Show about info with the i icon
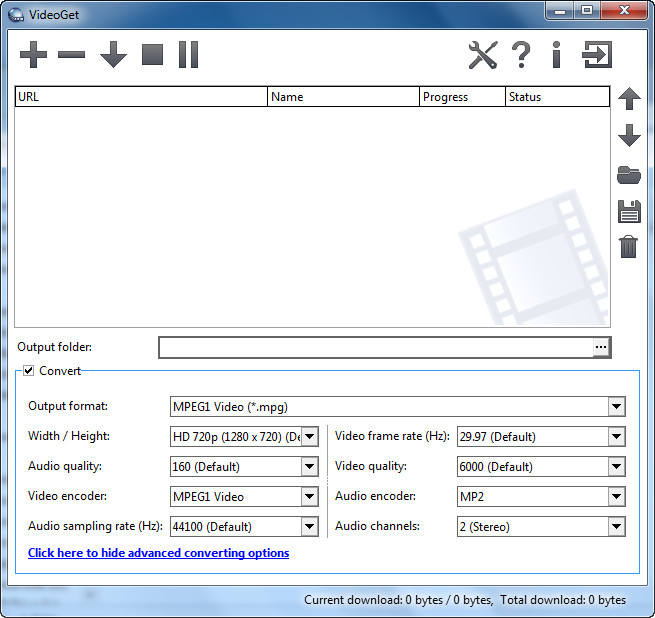The height and width of the screenshot is (618, 655). [556, 55]
